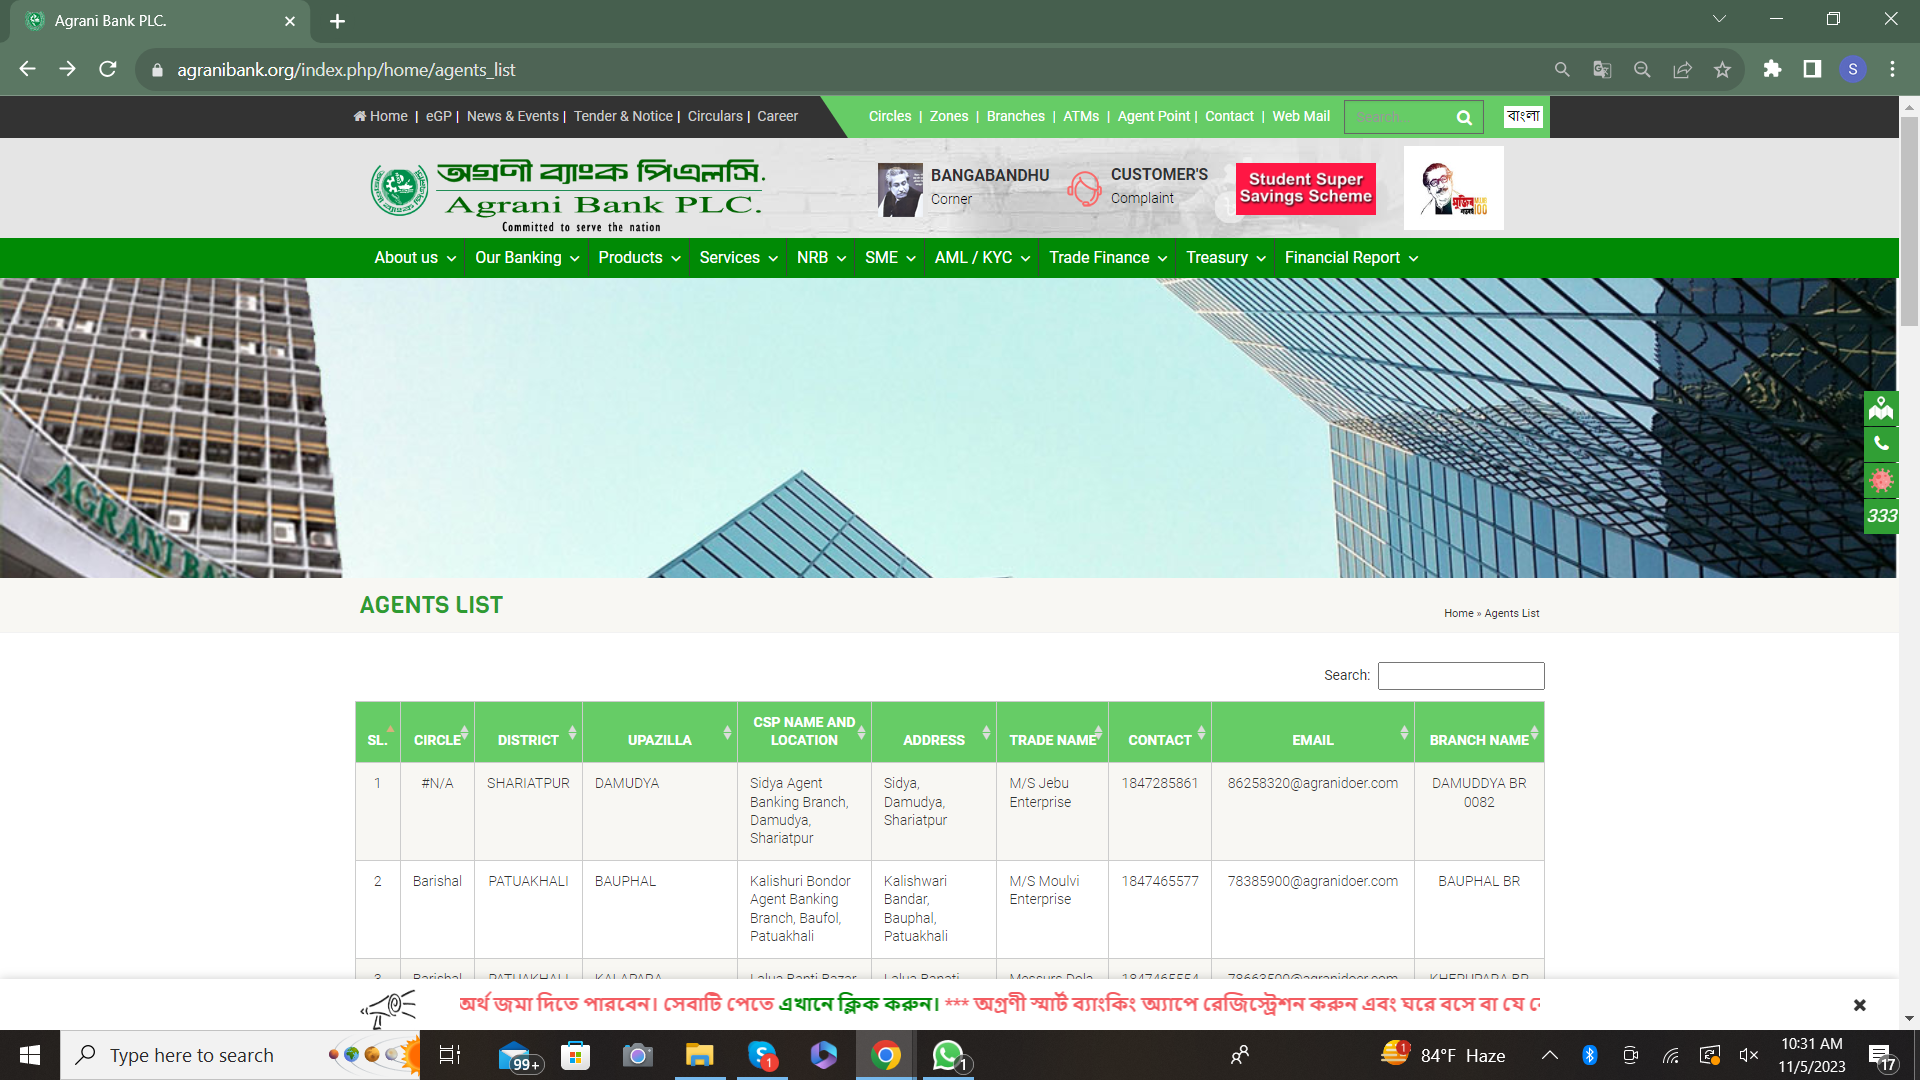Open the Chrome three-dot menu

click(x=1892, y=69)
